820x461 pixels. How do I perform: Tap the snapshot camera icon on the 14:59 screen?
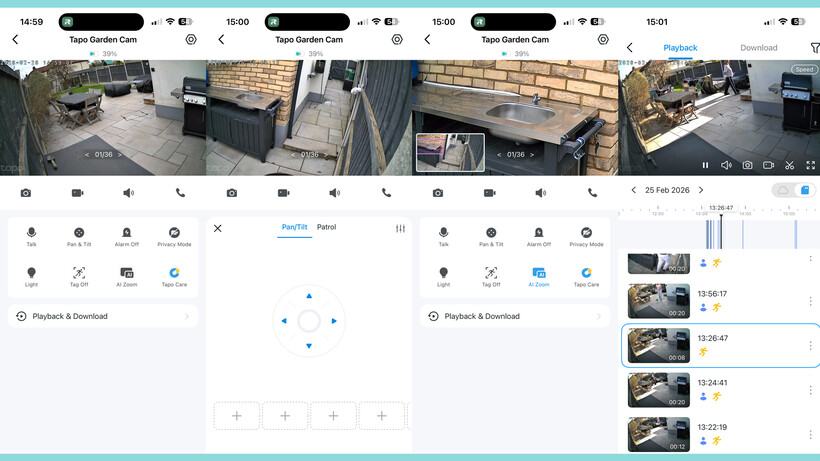pos(26,193)
